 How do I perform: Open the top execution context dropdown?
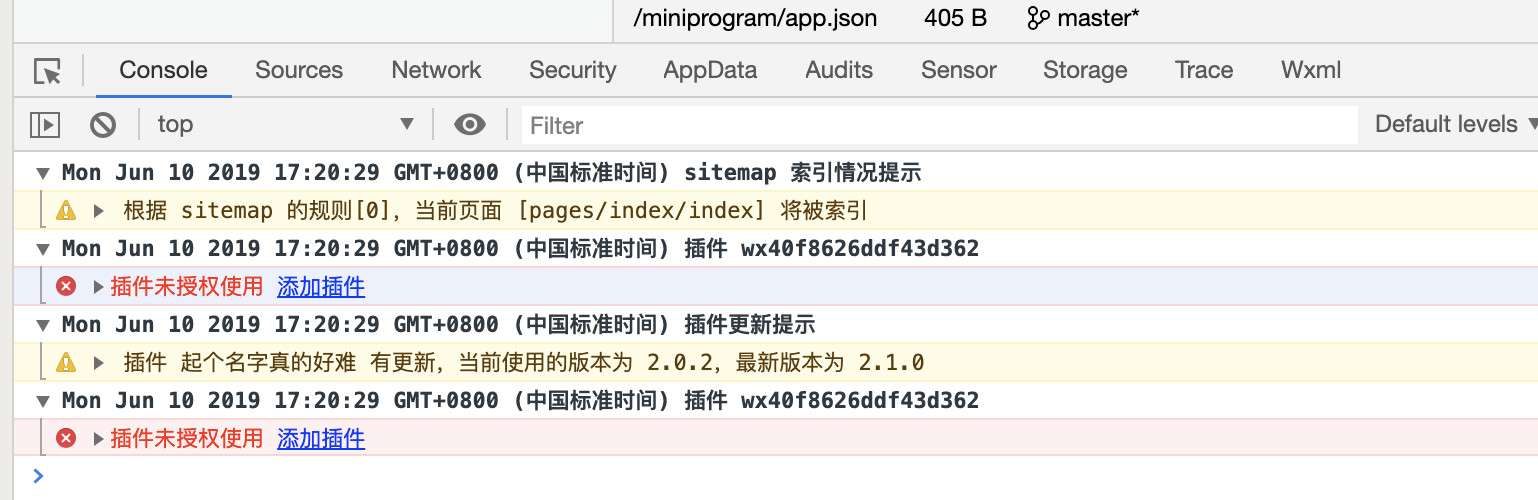pyautogui.click(x=285, y=125)
